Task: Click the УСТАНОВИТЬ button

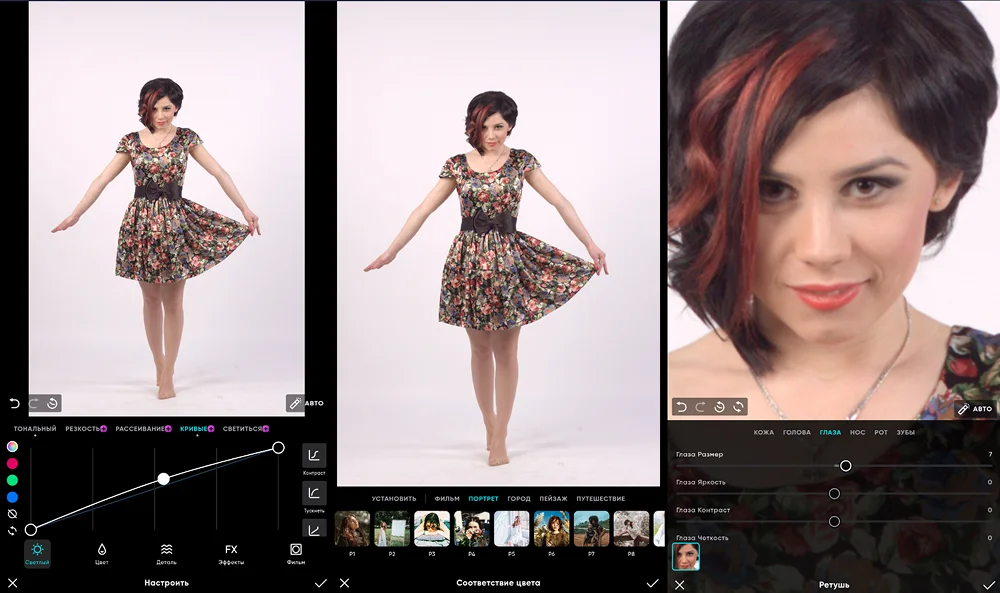Action: tap(394, 498)
